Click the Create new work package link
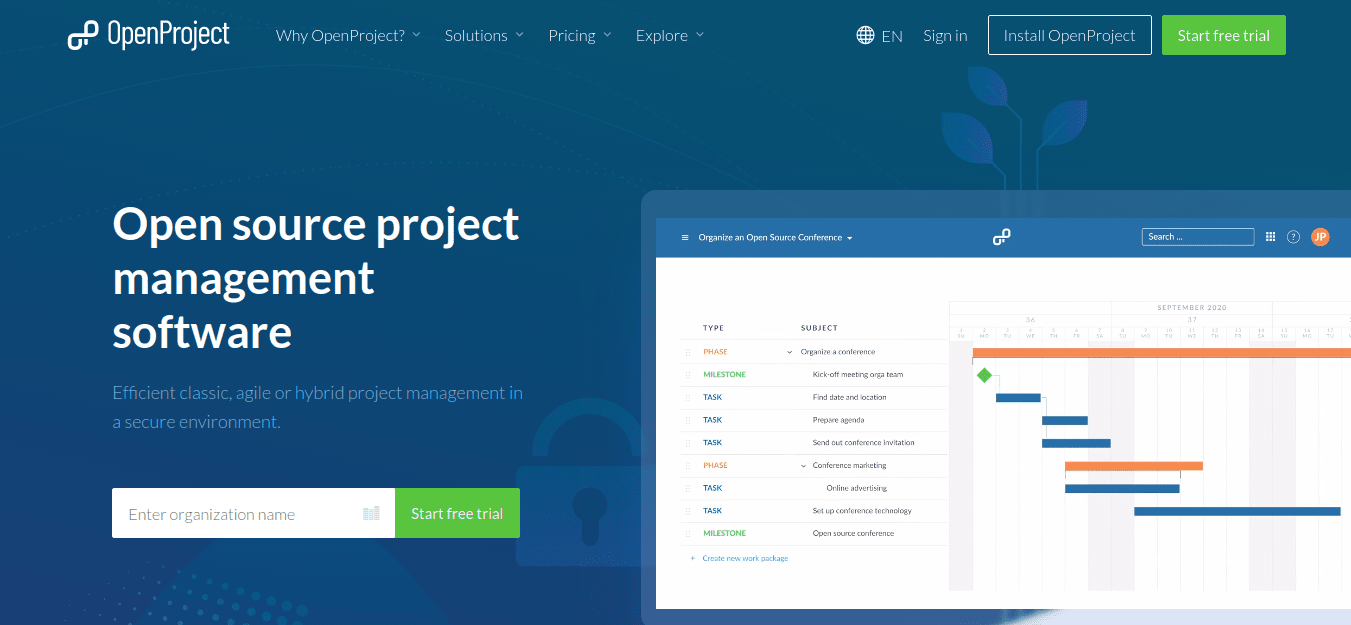 tap(745, 558)
